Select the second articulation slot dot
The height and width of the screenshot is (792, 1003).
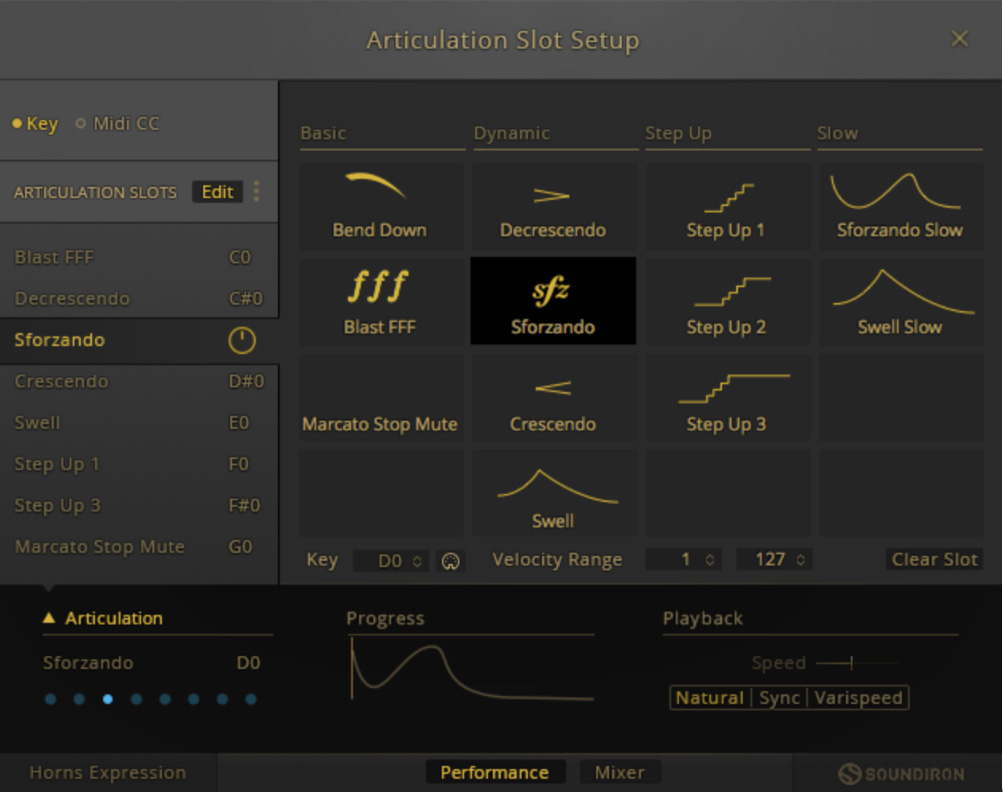pyautogui.click(x=79, y=699)
